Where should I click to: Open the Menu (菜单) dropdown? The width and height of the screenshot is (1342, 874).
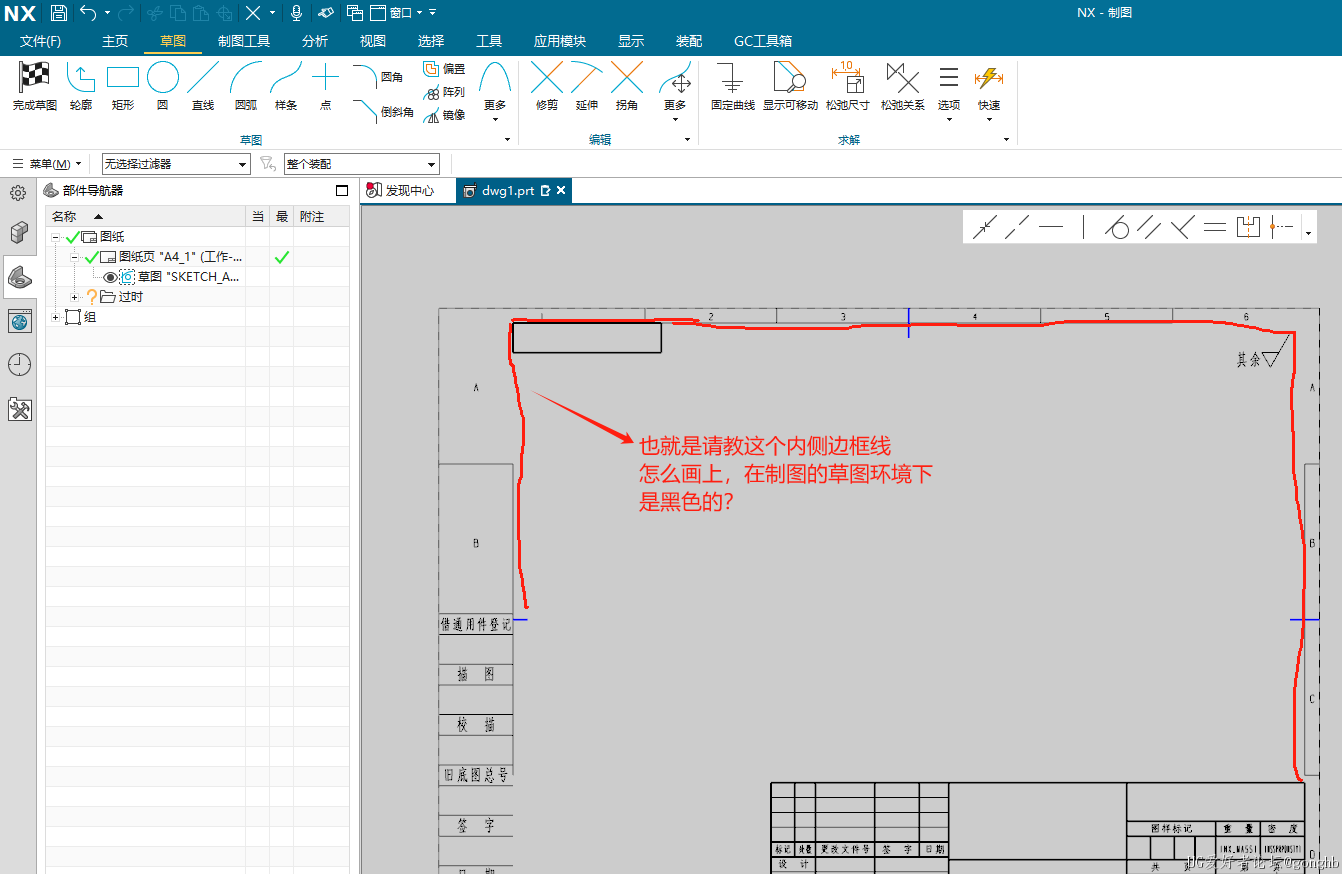point(46,164)
